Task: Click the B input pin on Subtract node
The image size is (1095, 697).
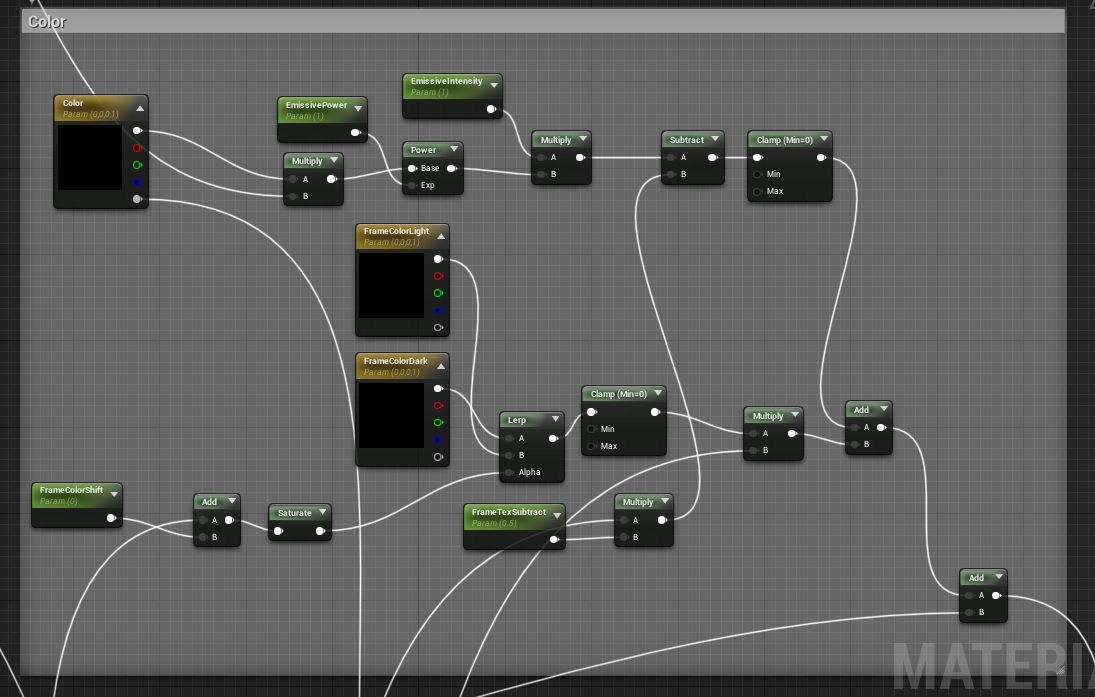Action: [670, 174]
